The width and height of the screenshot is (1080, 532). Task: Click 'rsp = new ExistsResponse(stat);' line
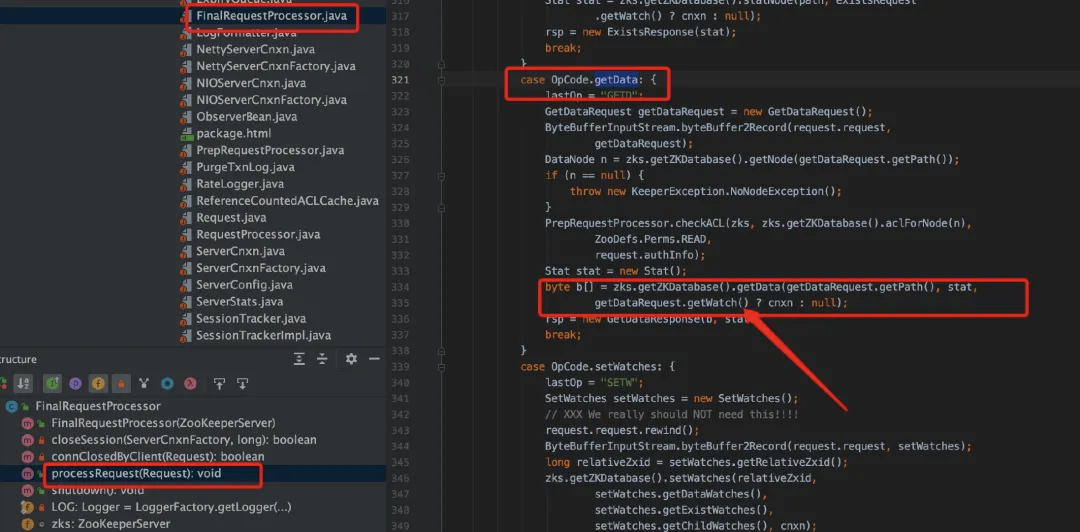click(x=641, y=32)
